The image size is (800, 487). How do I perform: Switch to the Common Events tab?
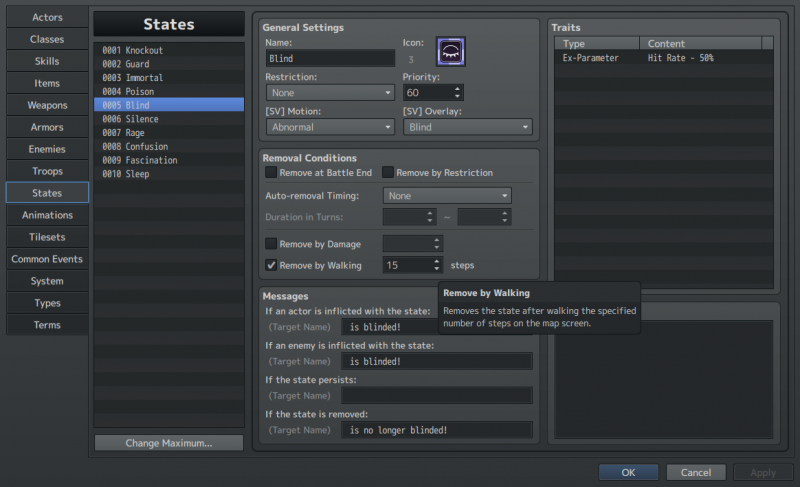pos(47,259)
